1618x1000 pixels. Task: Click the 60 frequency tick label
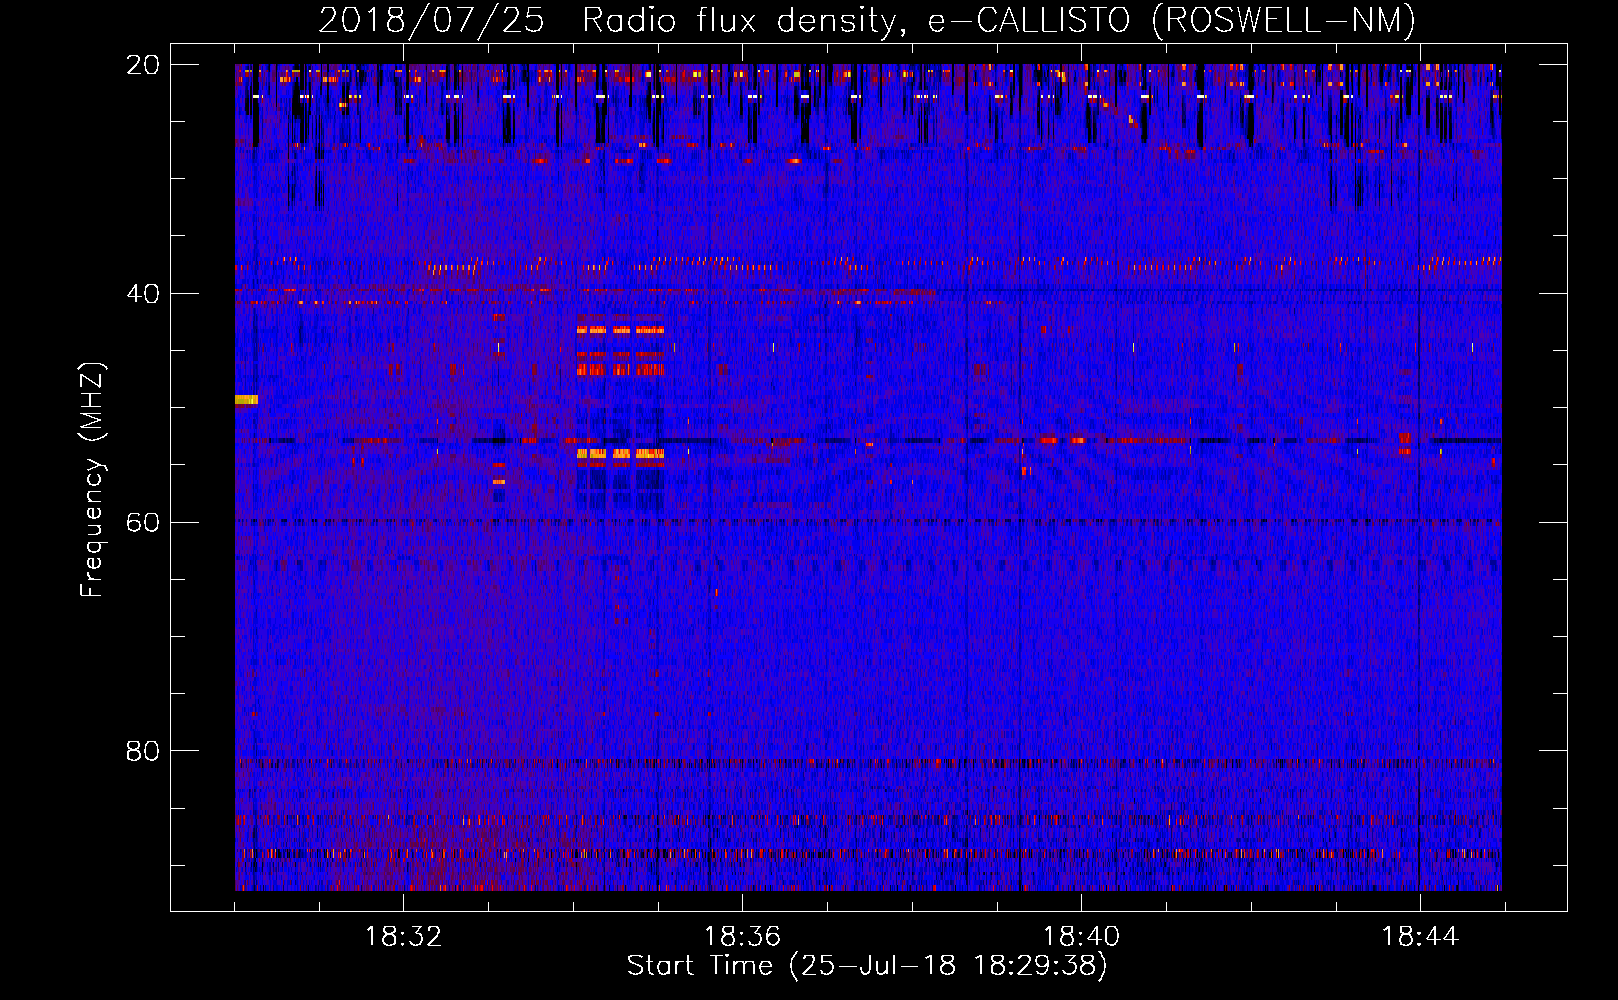click(x=143, y=523)
